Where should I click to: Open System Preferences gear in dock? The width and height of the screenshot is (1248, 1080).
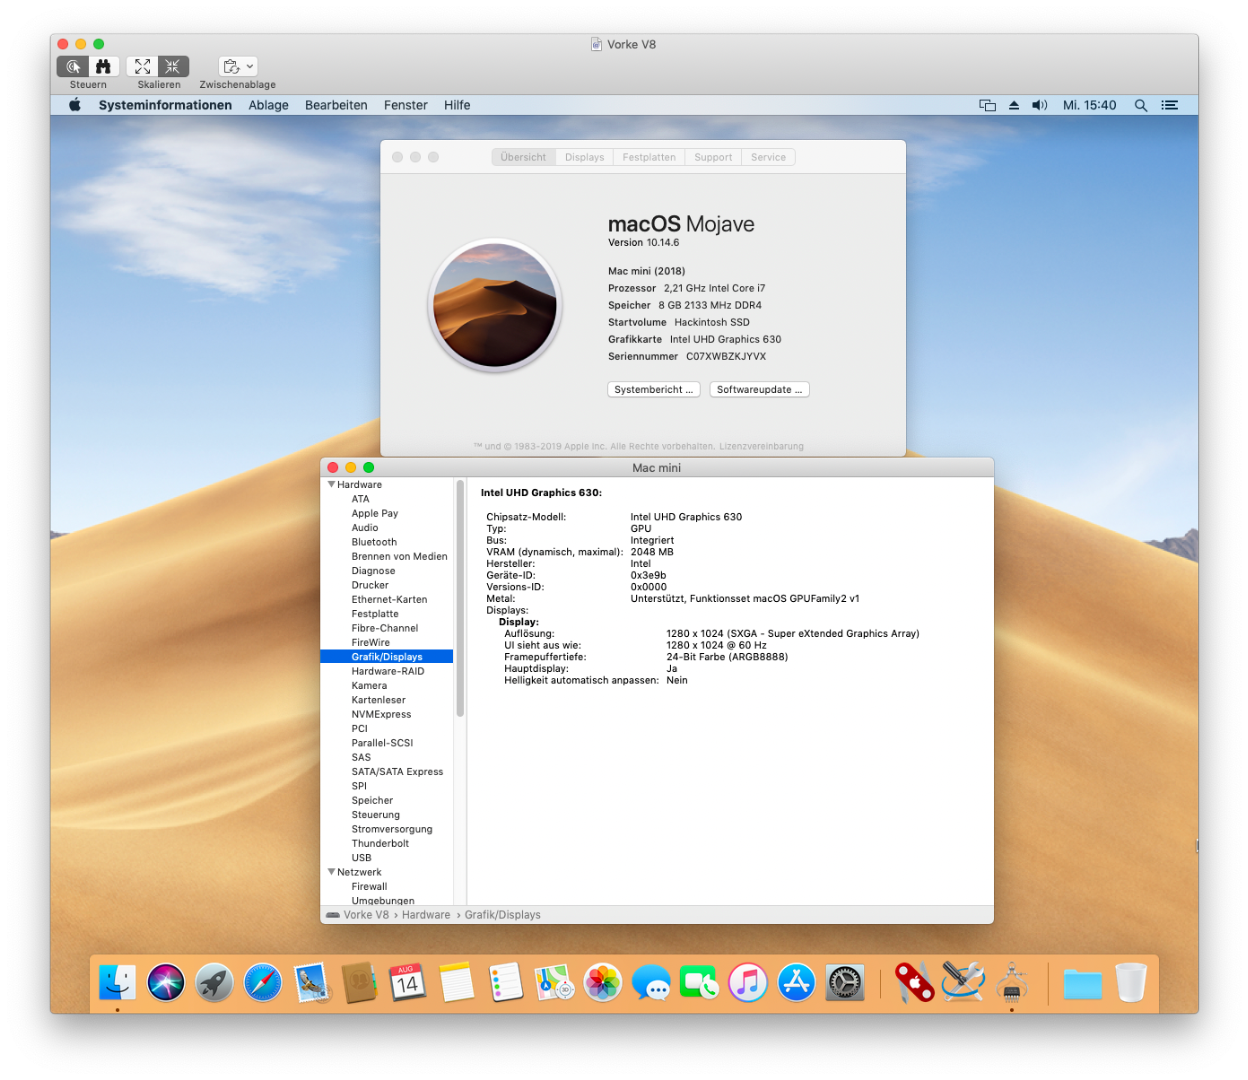(x=844, y=983)
